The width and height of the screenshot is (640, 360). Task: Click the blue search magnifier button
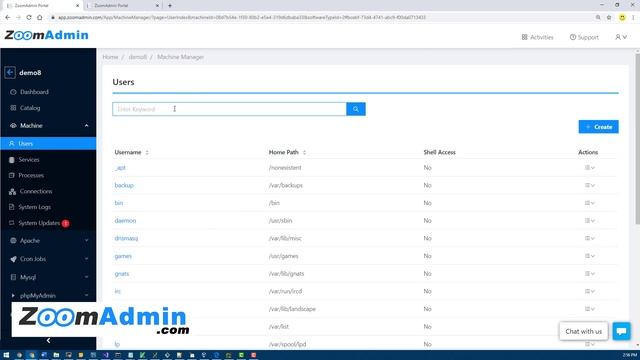(x=356, y=109)
